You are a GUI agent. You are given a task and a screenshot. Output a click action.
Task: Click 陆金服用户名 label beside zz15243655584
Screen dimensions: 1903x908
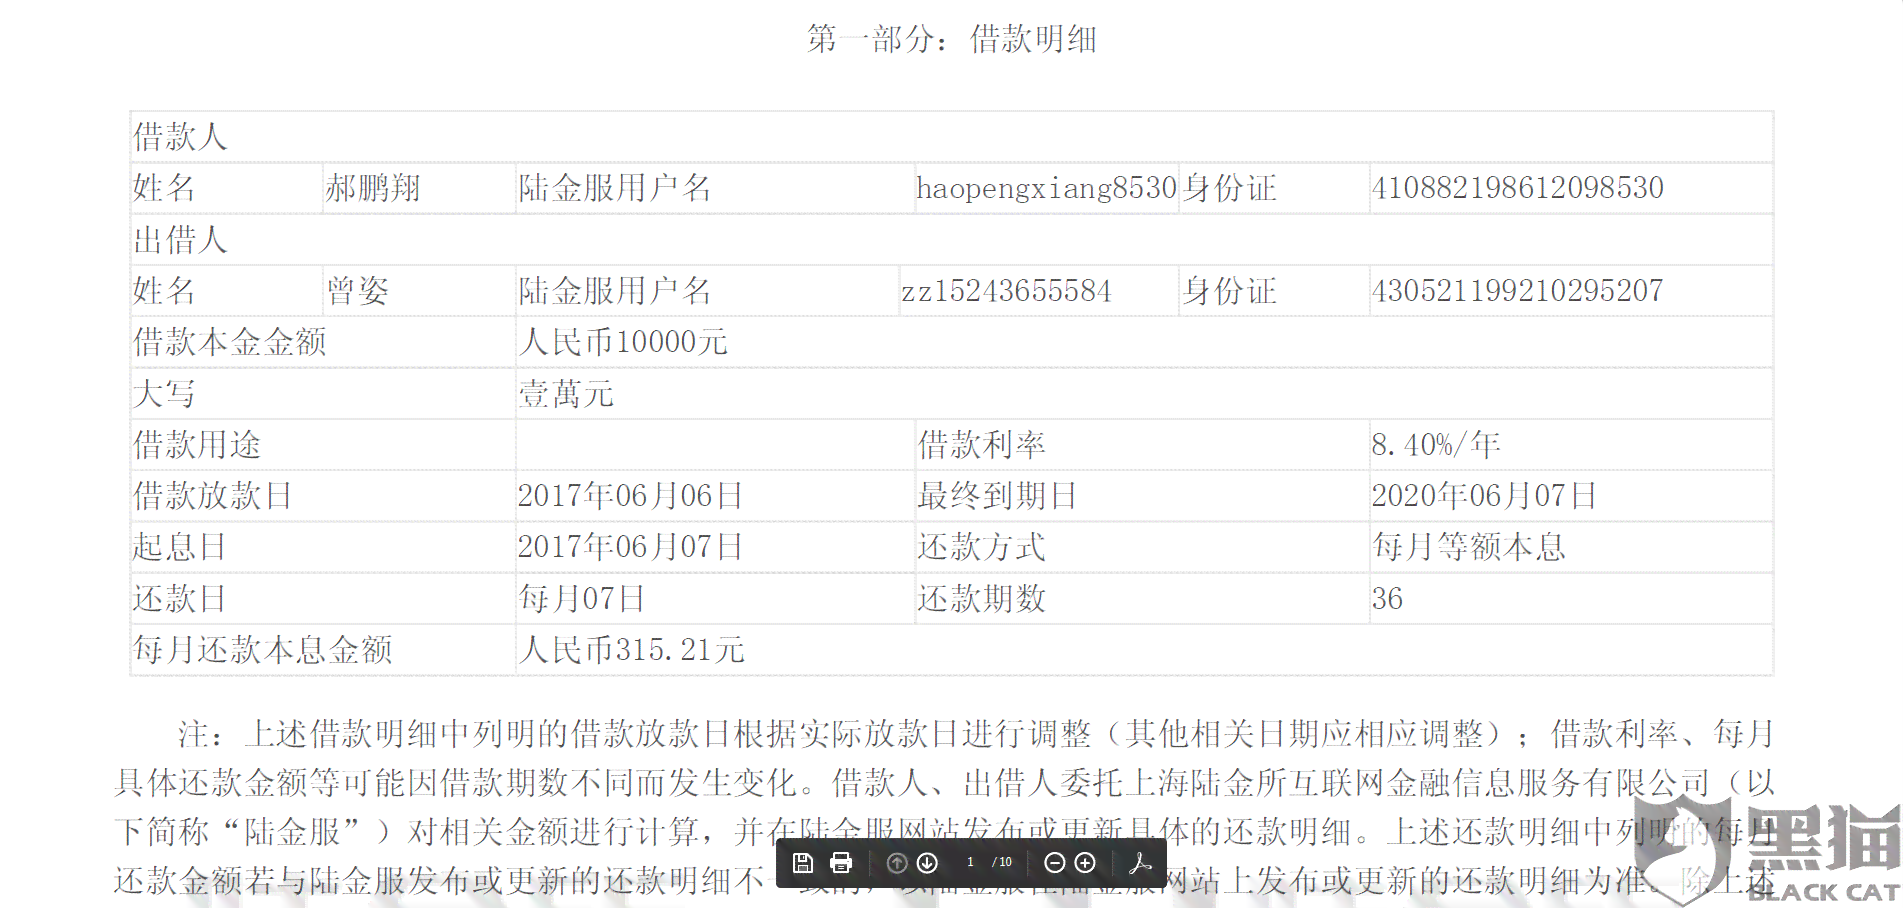pyautogui.click(x=614, y=291)
